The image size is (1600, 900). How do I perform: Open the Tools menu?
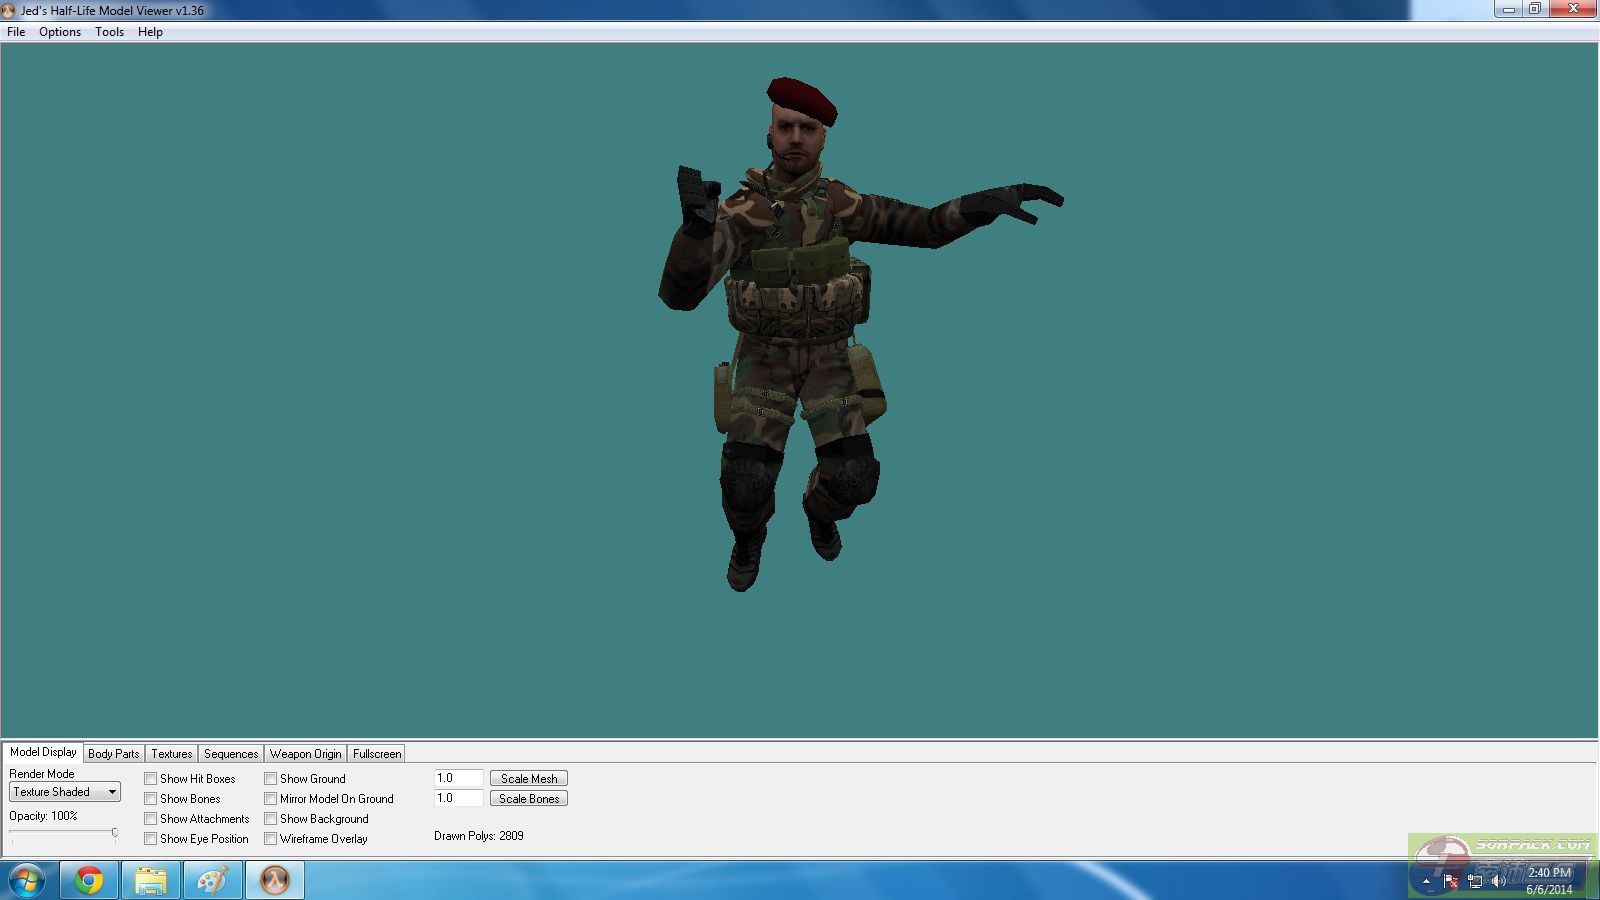click(x=109, y=32)
